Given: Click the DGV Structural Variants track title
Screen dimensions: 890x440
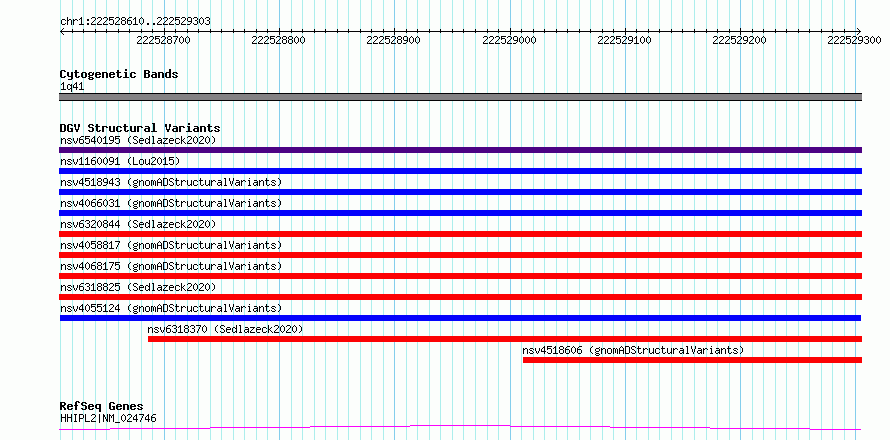Looking at the screenshot, I should [x=140, y=128].
